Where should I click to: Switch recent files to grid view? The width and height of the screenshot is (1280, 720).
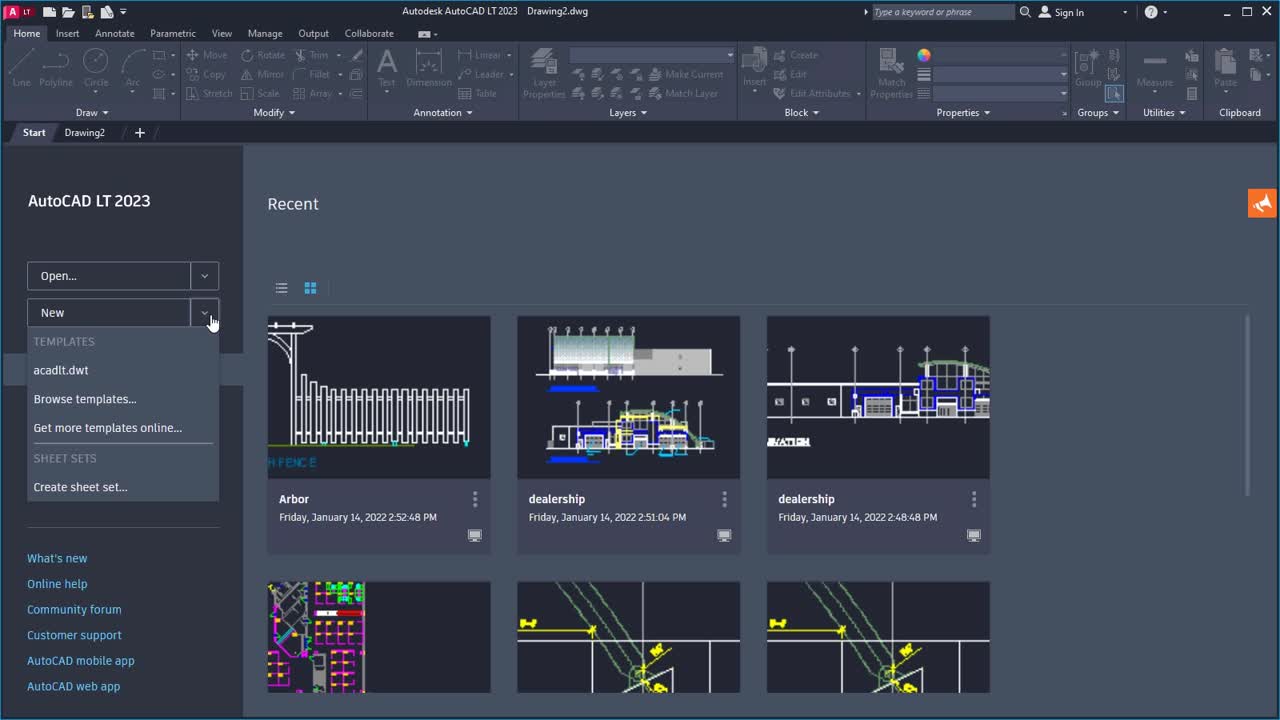(310, 288)
